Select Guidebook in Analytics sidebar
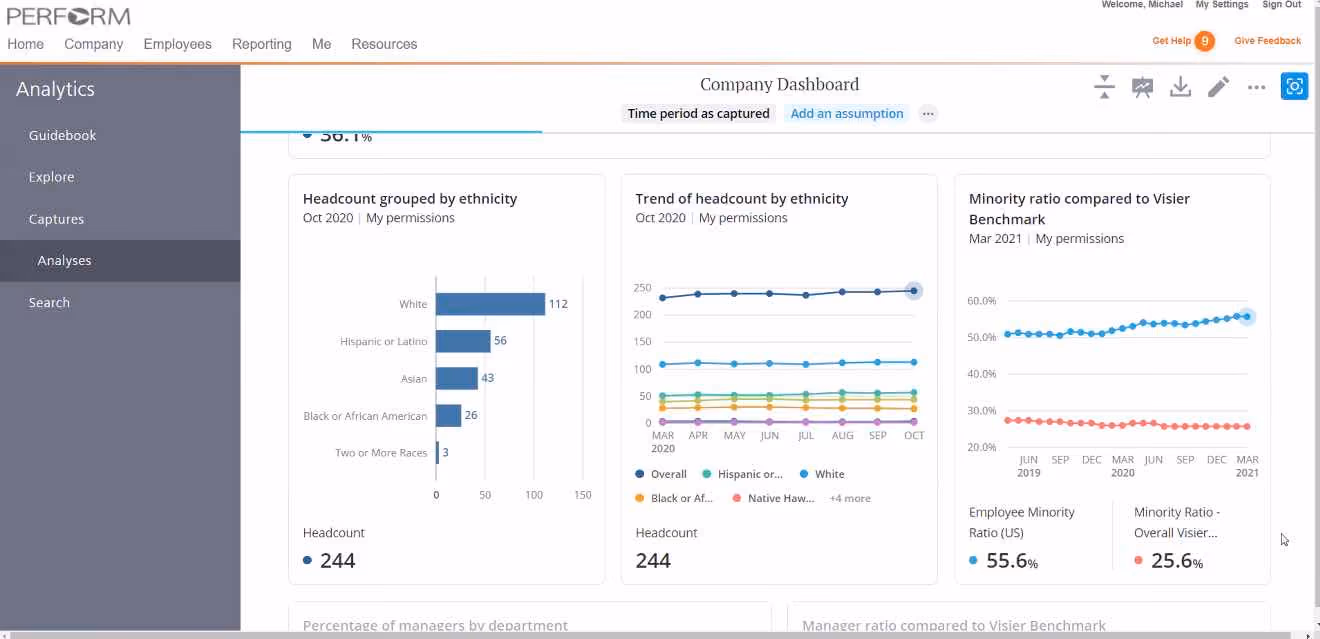The width and height of the screenshot is (1320, 639). (x=120, y=135)
